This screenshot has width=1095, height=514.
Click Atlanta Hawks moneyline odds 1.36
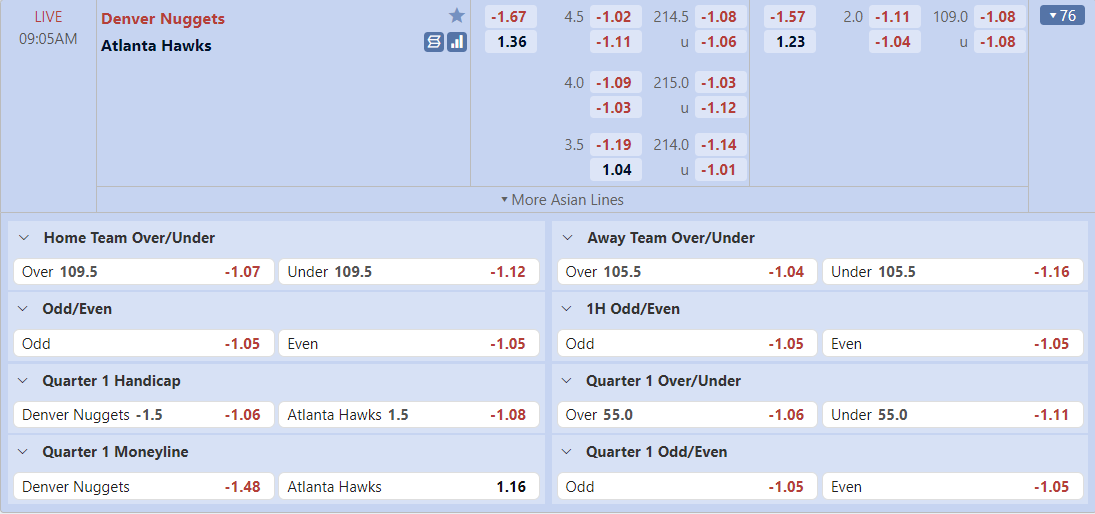point(511,42)
